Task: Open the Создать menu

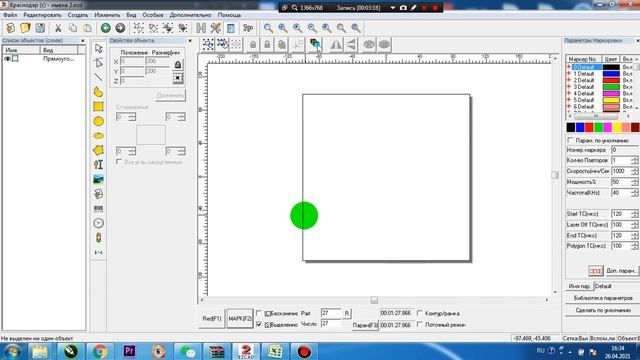Action: 78,15
